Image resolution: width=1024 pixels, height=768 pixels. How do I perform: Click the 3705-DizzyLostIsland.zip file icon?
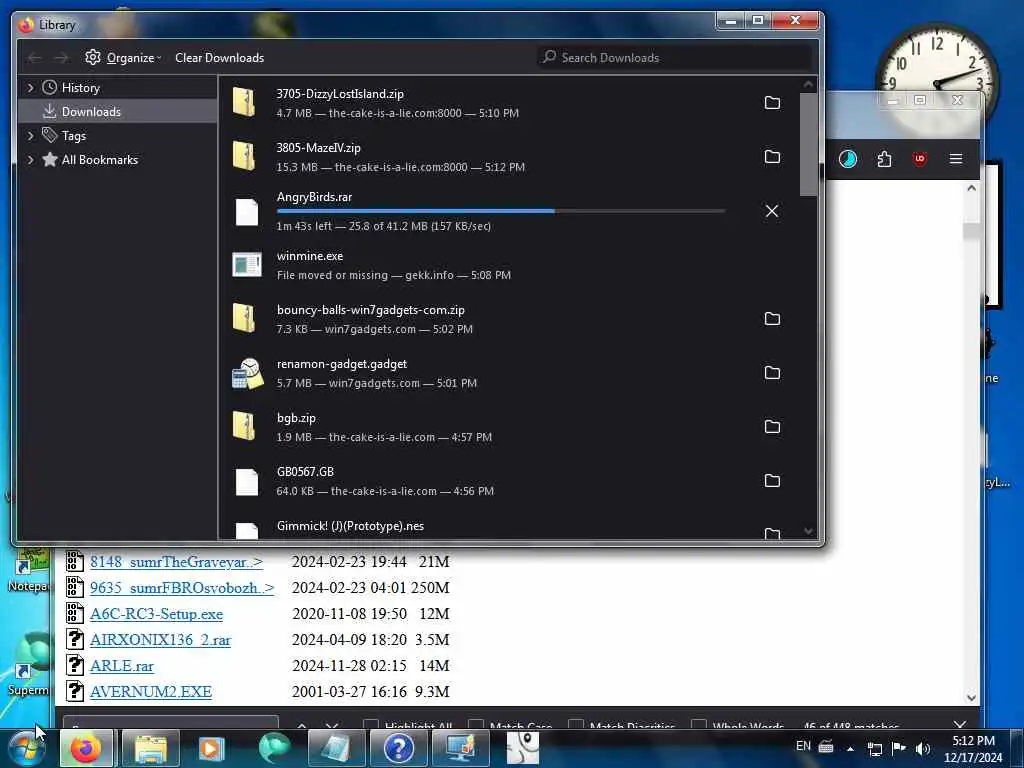tap(245, 103)
